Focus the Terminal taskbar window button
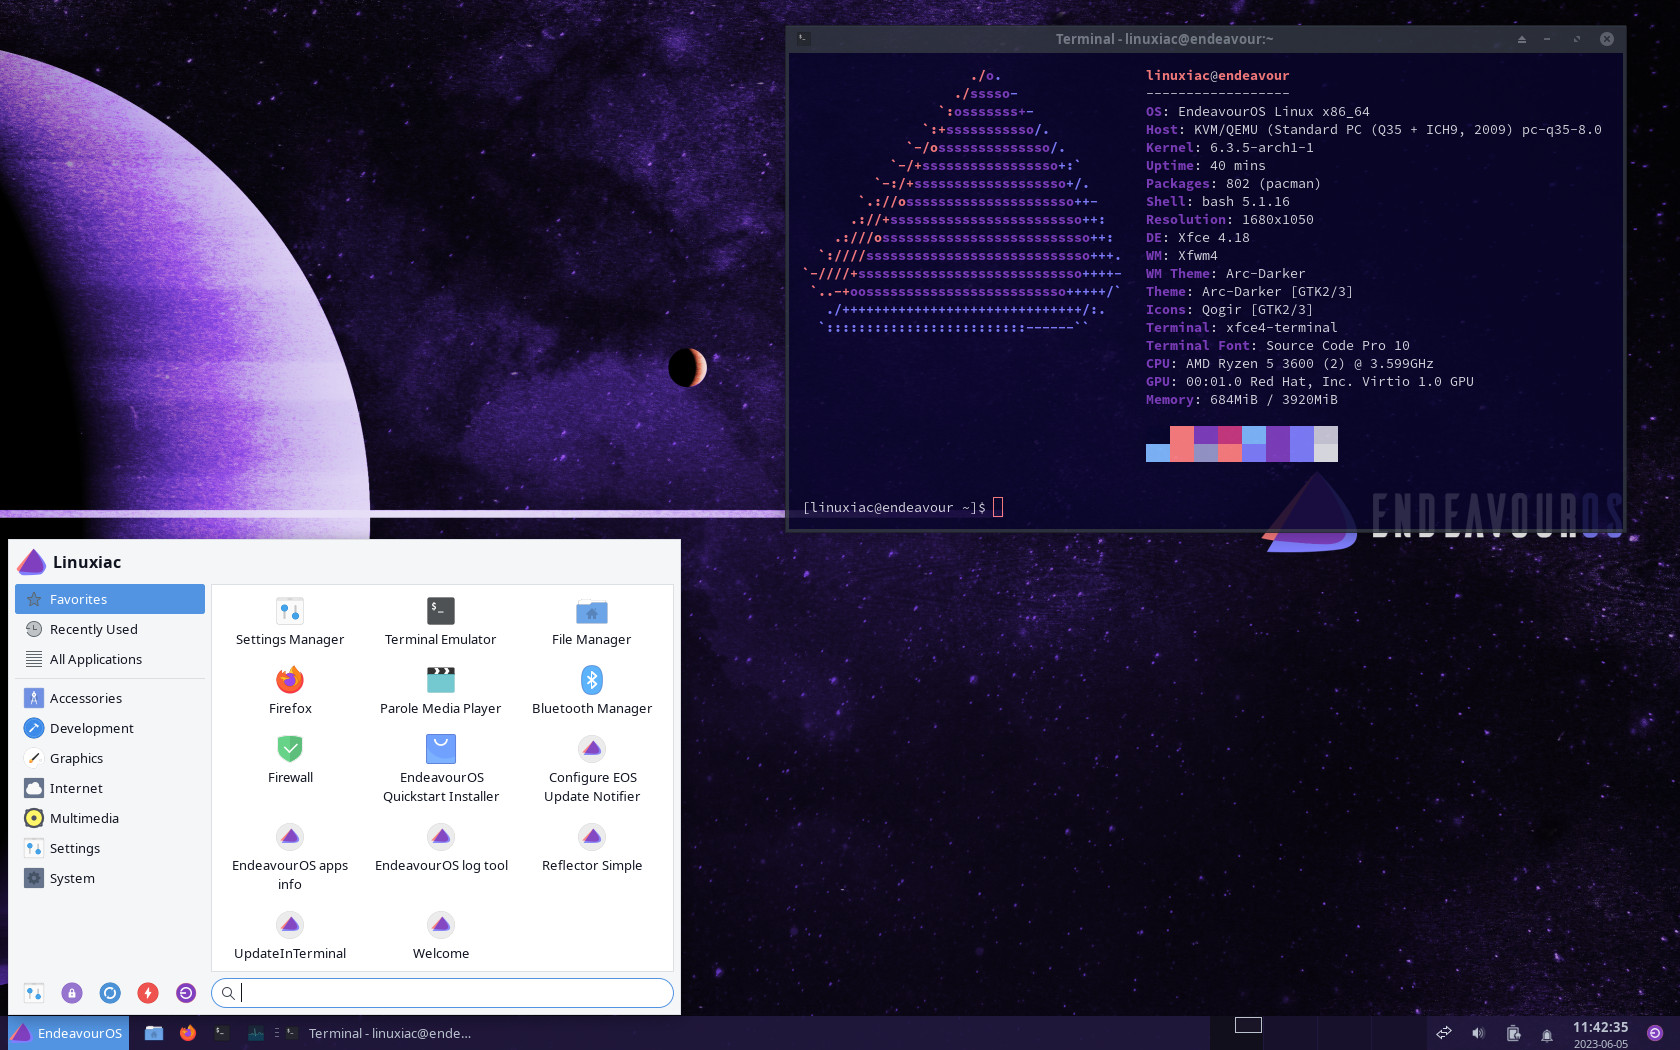 [x=378, y=1033]
